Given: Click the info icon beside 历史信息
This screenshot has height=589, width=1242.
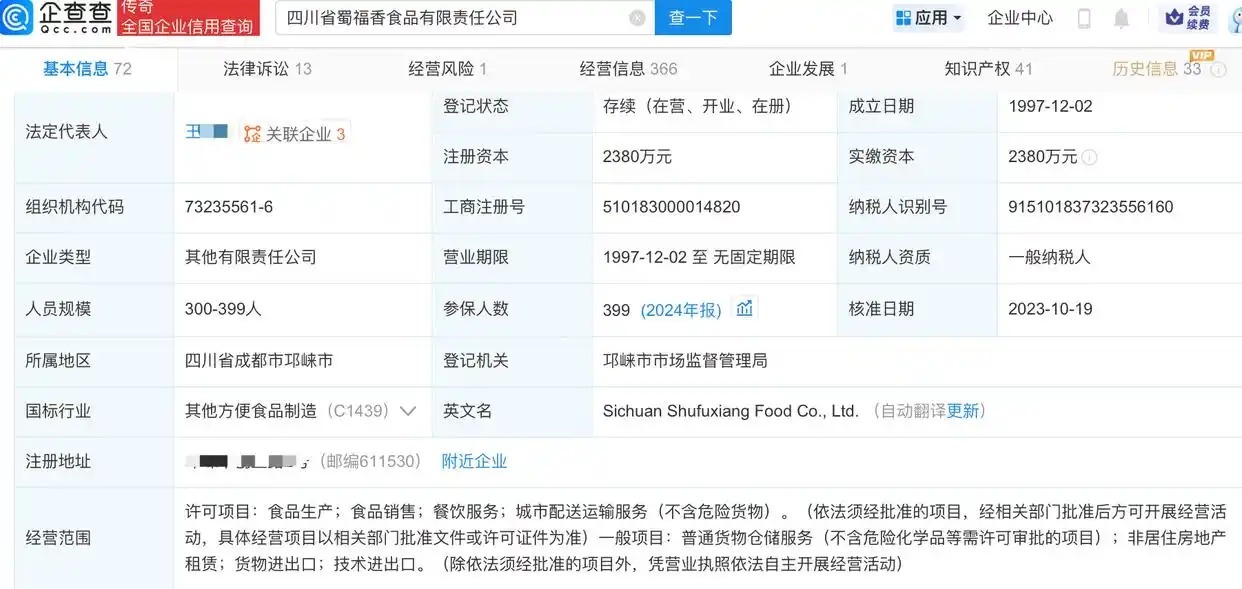Looking at the screenshot, I should click(1217, 70).
